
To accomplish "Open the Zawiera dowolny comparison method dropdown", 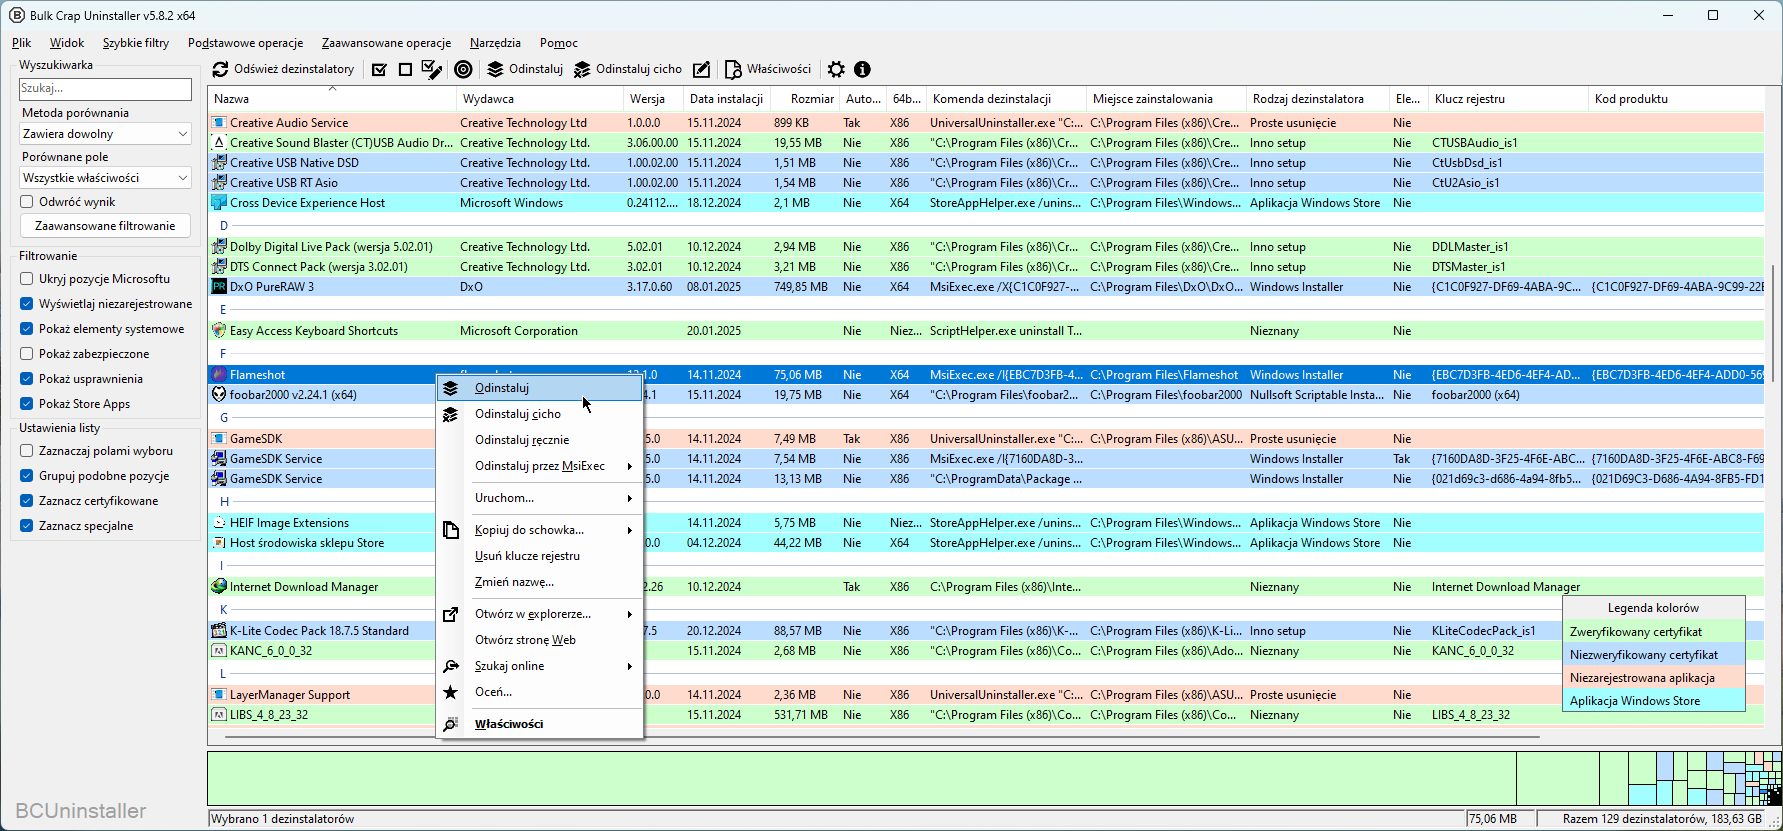I will click(x=105, y=134).
